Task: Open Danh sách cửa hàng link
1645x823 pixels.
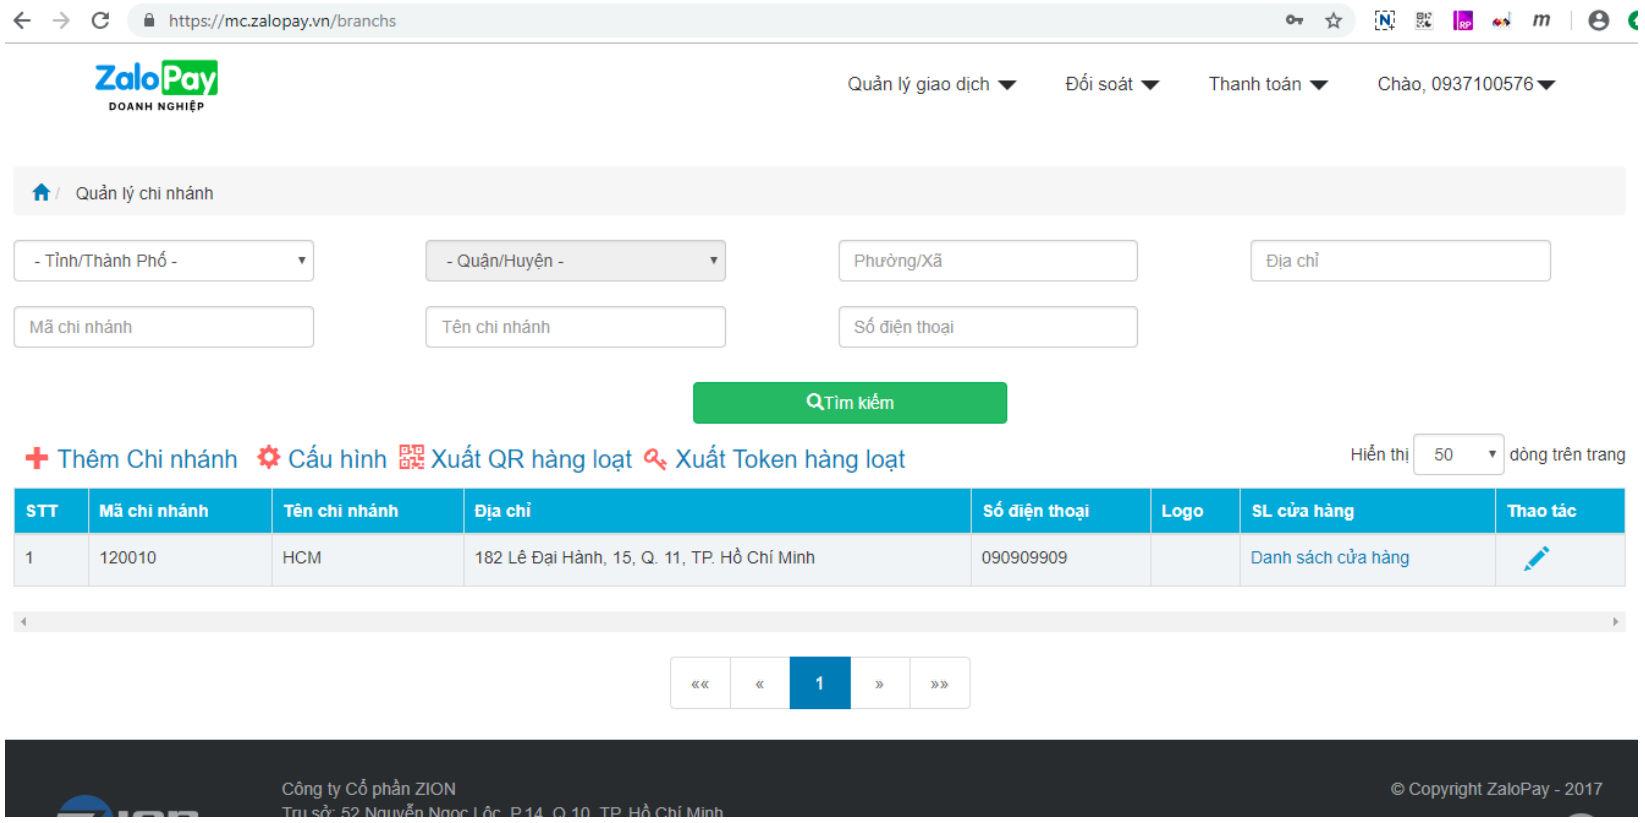Action: 1329,558
